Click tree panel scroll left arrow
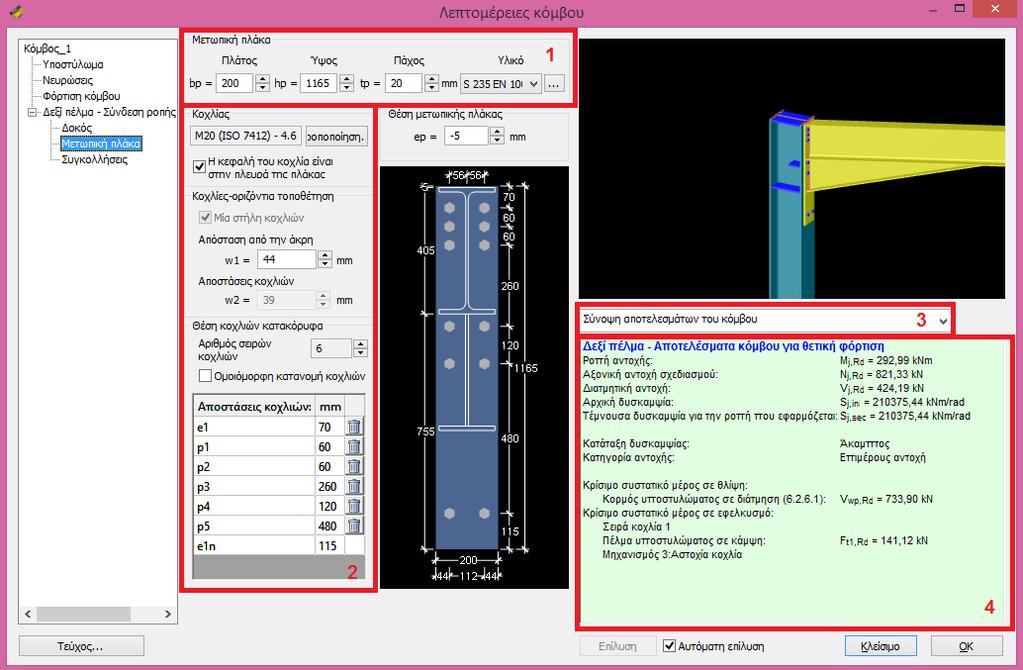 pos(27,614)
